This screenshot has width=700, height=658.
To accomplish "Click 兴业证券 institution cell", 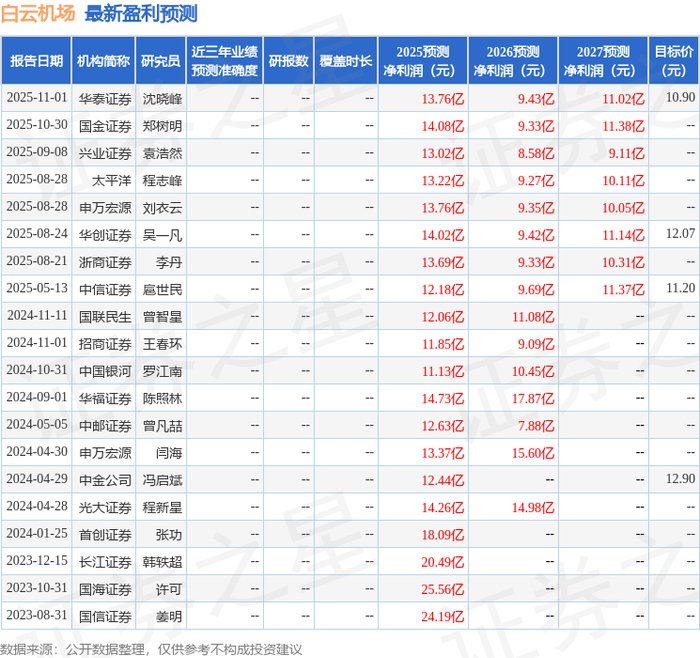I will [x=105, y=153].
